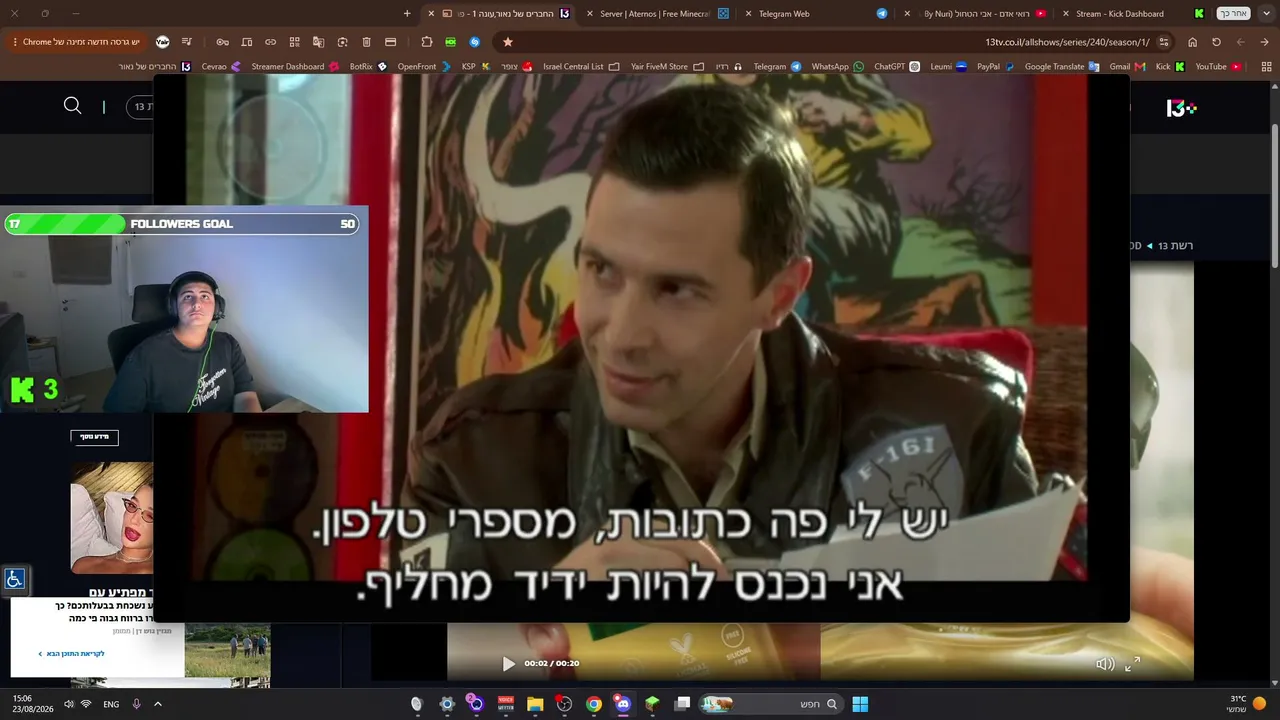
Task: Close the active 13tv tab
Action: (431, 14)
